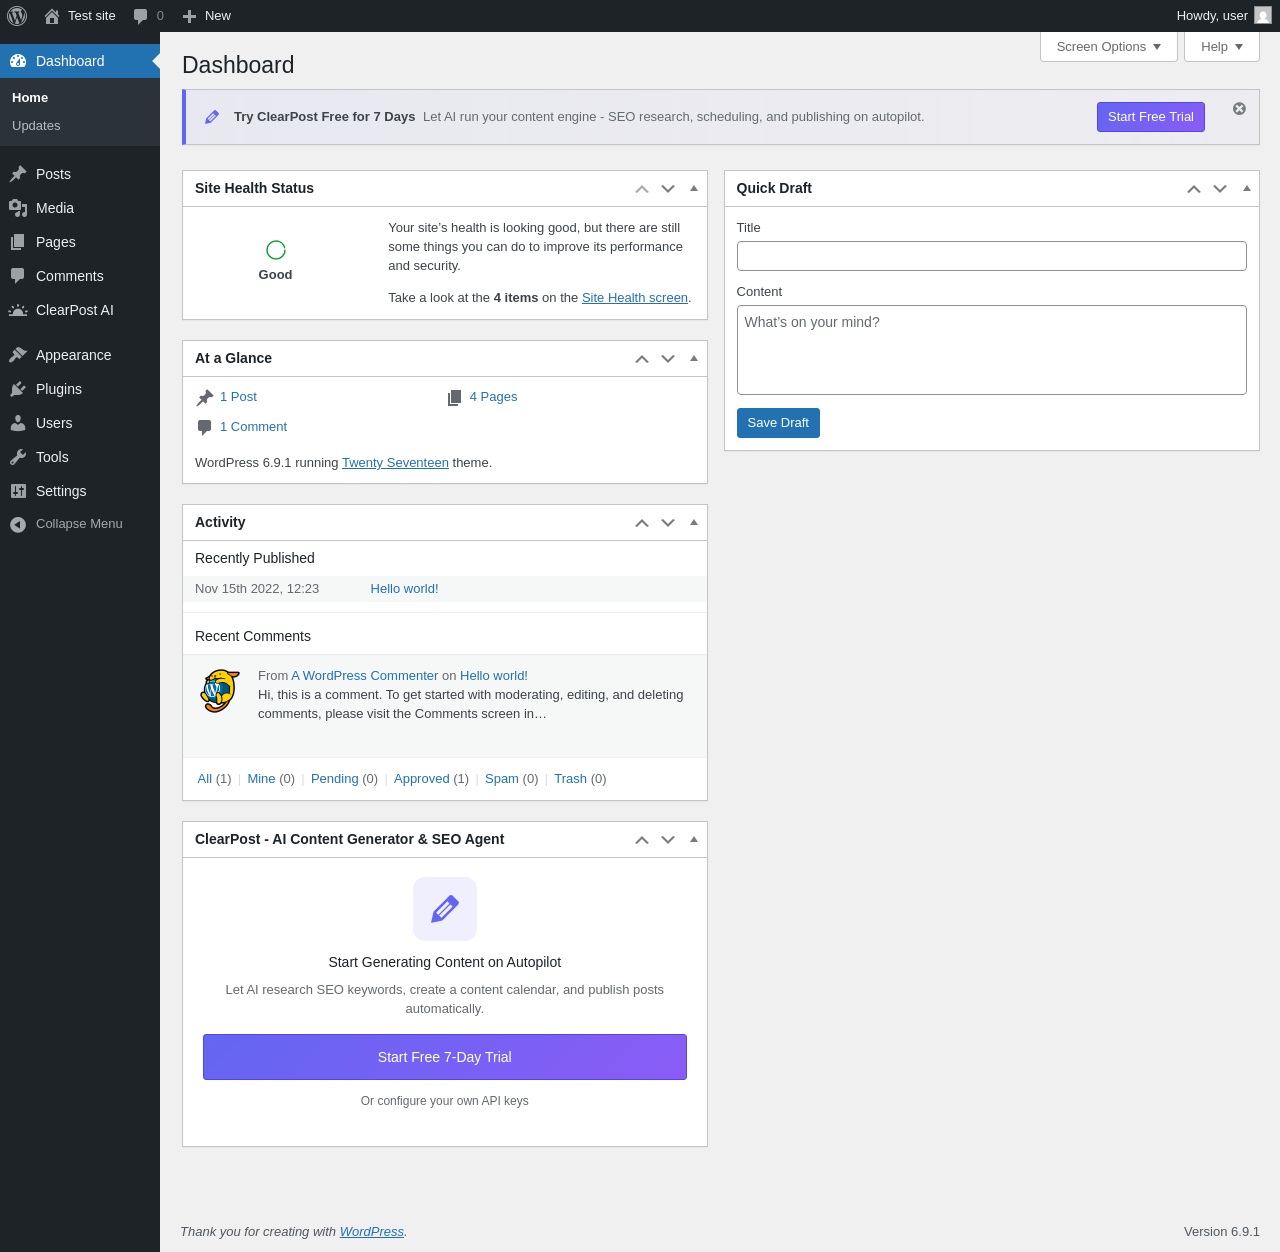This screenshot has height=1252, width=1280.
Task: Click the ClearPost AI sidebar icon
Action: click(18, 310)
